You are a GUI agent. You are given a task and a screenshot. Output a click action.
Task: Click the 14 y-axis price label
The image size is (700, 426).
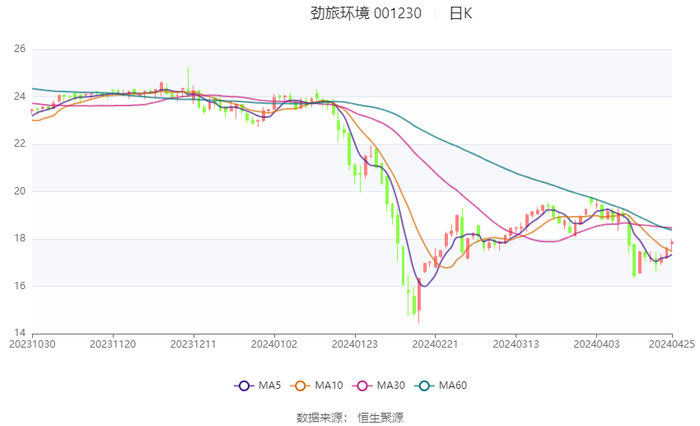(19, 333)
